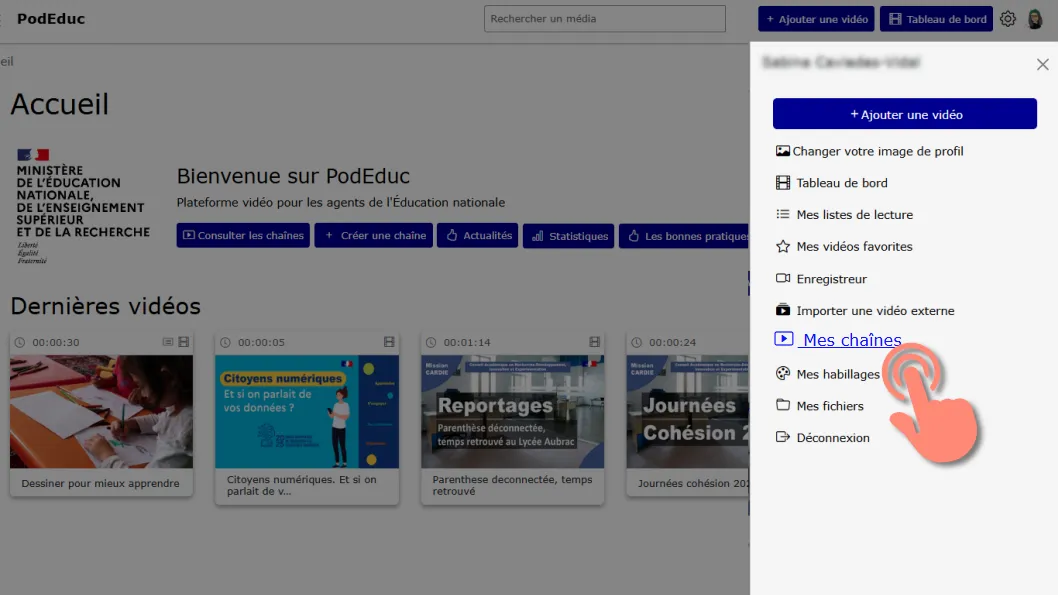Click 'Dessiner pour mieux apprendre' title
1058x595 pixels.
[101, 483]
